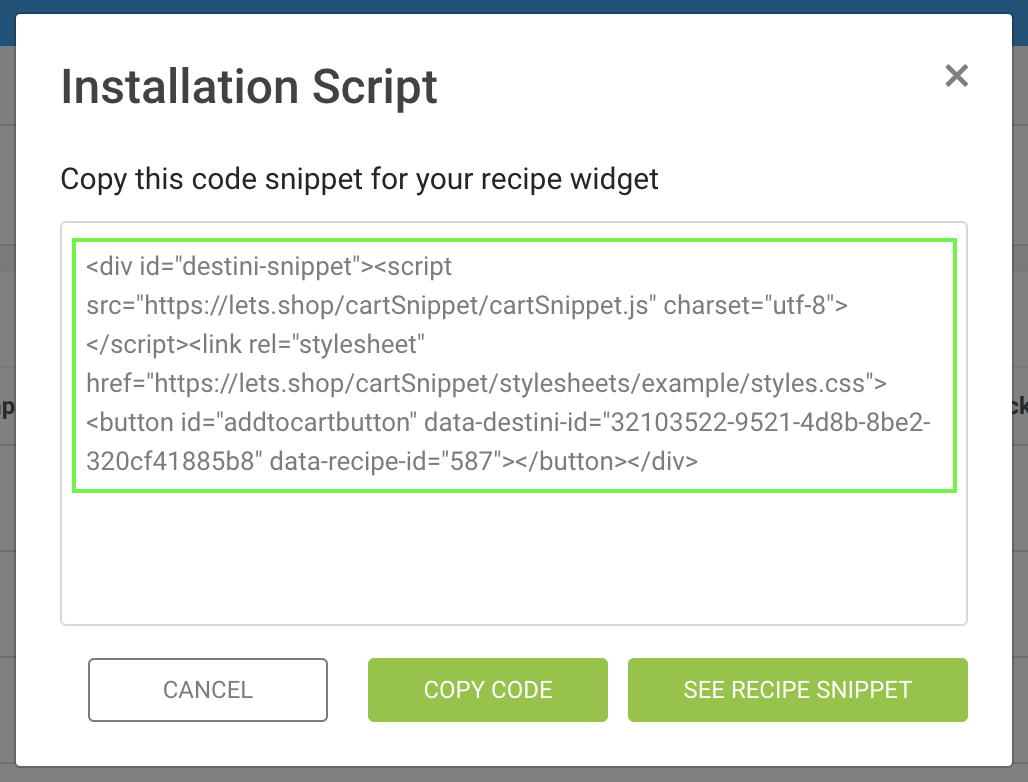Click the CANCEL button
The width and height of the screenshot is (1028, 782).
tap(207, 690)
